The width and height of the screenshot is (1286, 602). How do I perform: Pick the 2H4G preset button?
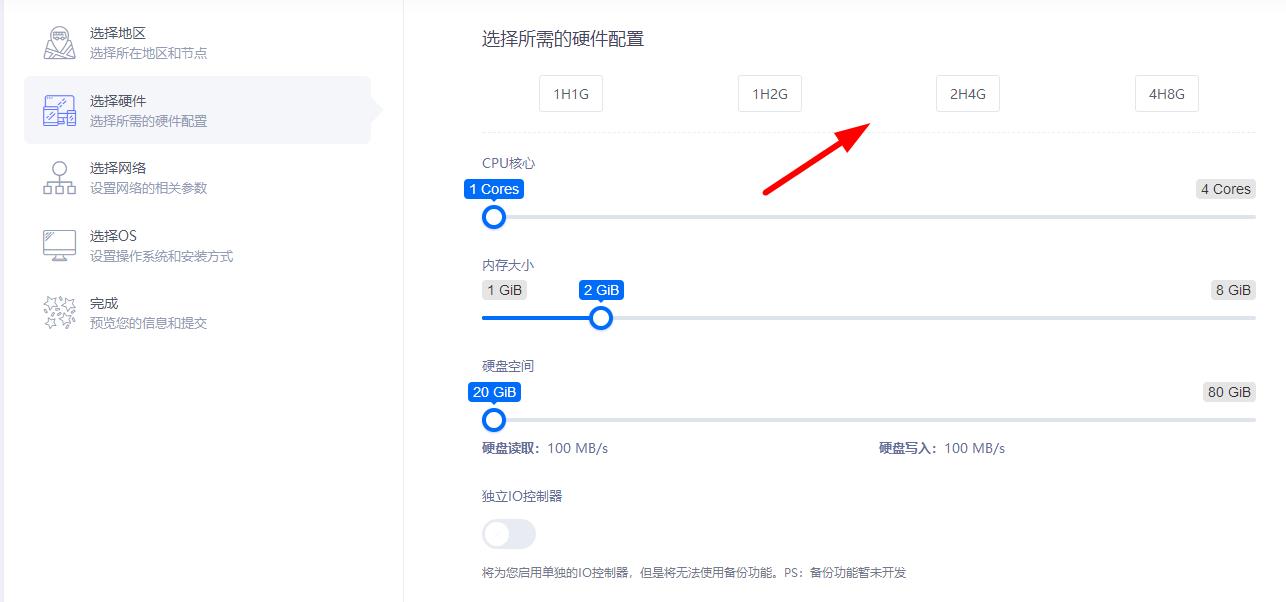(967, 94)
